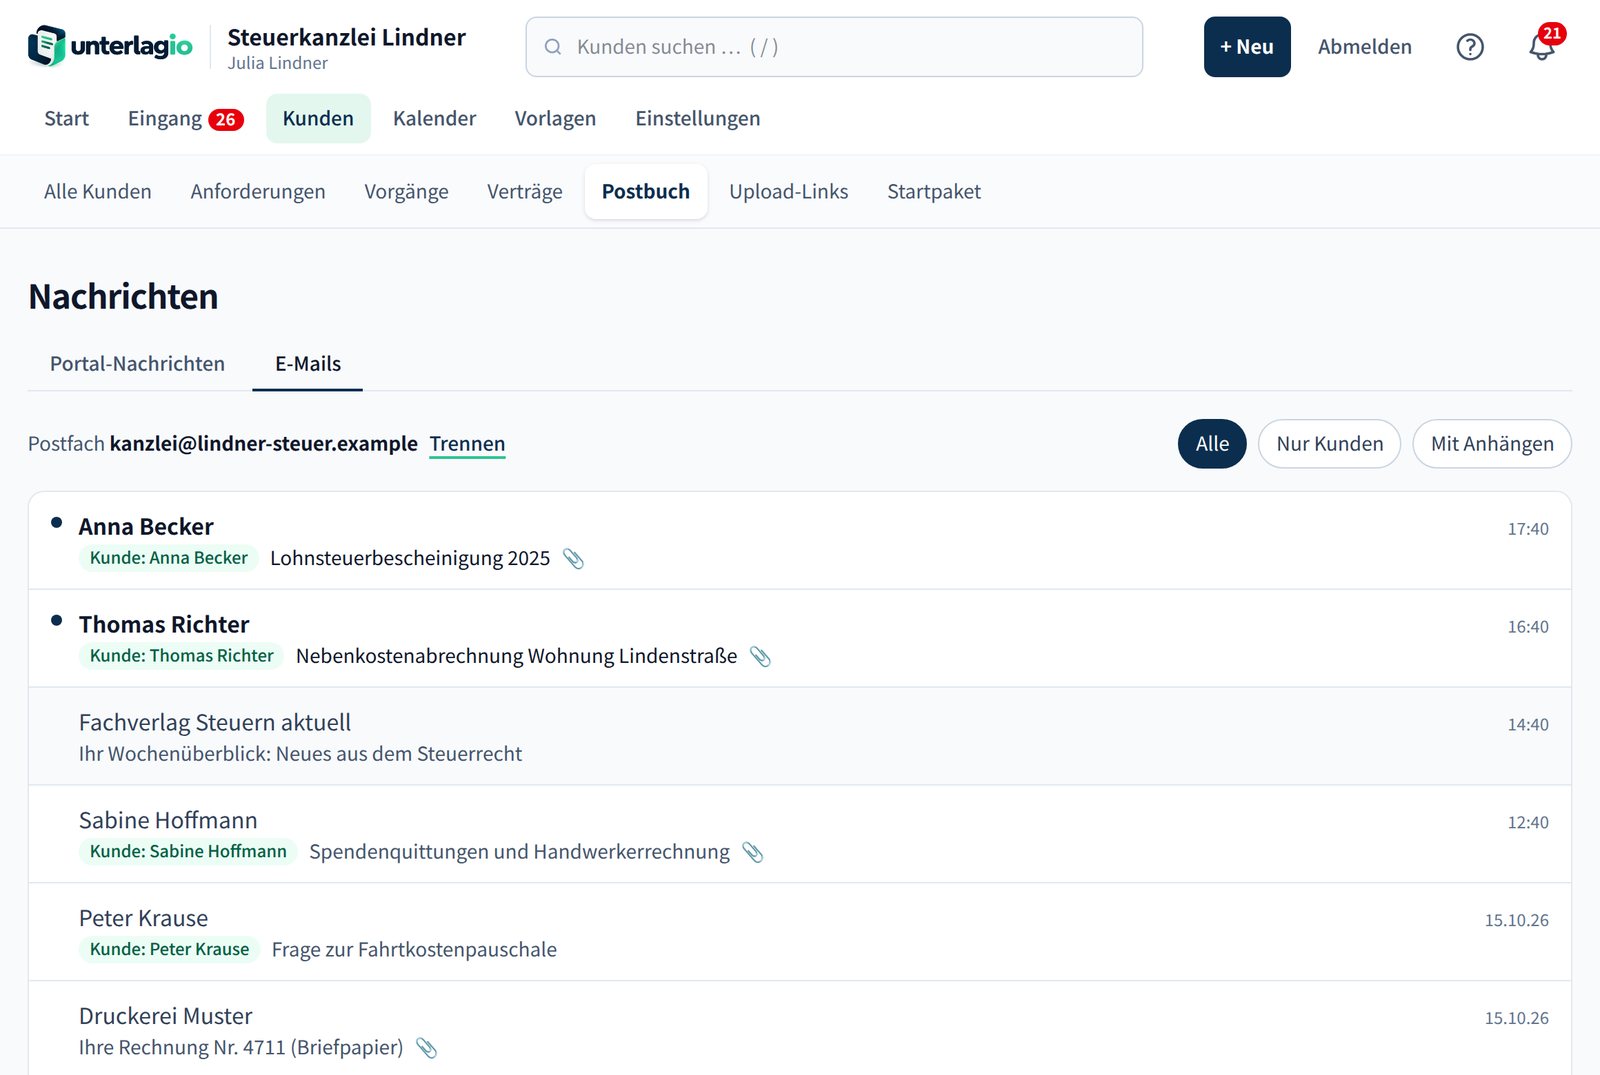Open the email from Thomas Richter
Image resolution: width=1600 pixels, height=1075 pixels.
(x=800, y=639)
